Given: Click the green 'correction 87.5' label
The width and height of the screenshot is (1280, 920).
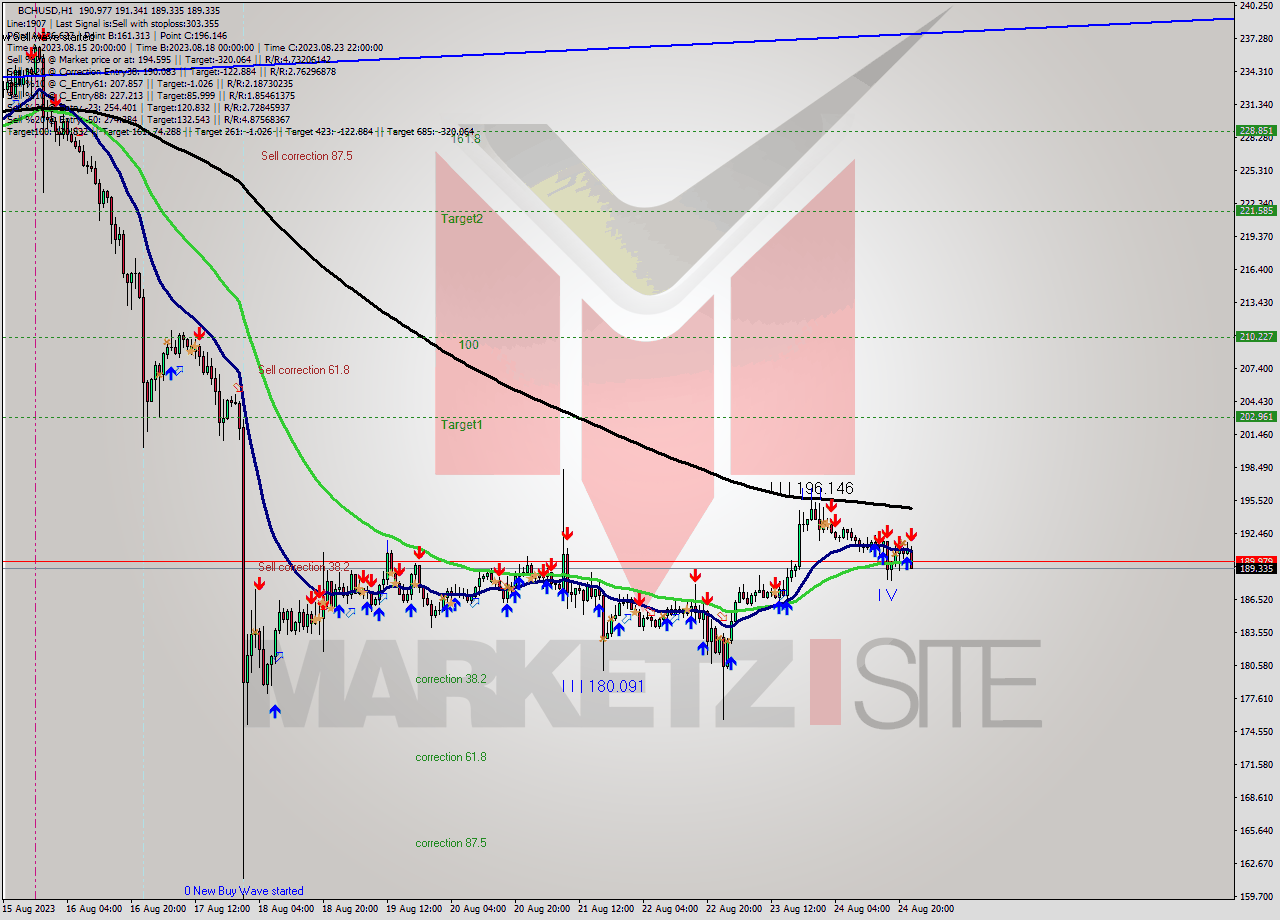Looking at the screenshot, I should [451, 843].
